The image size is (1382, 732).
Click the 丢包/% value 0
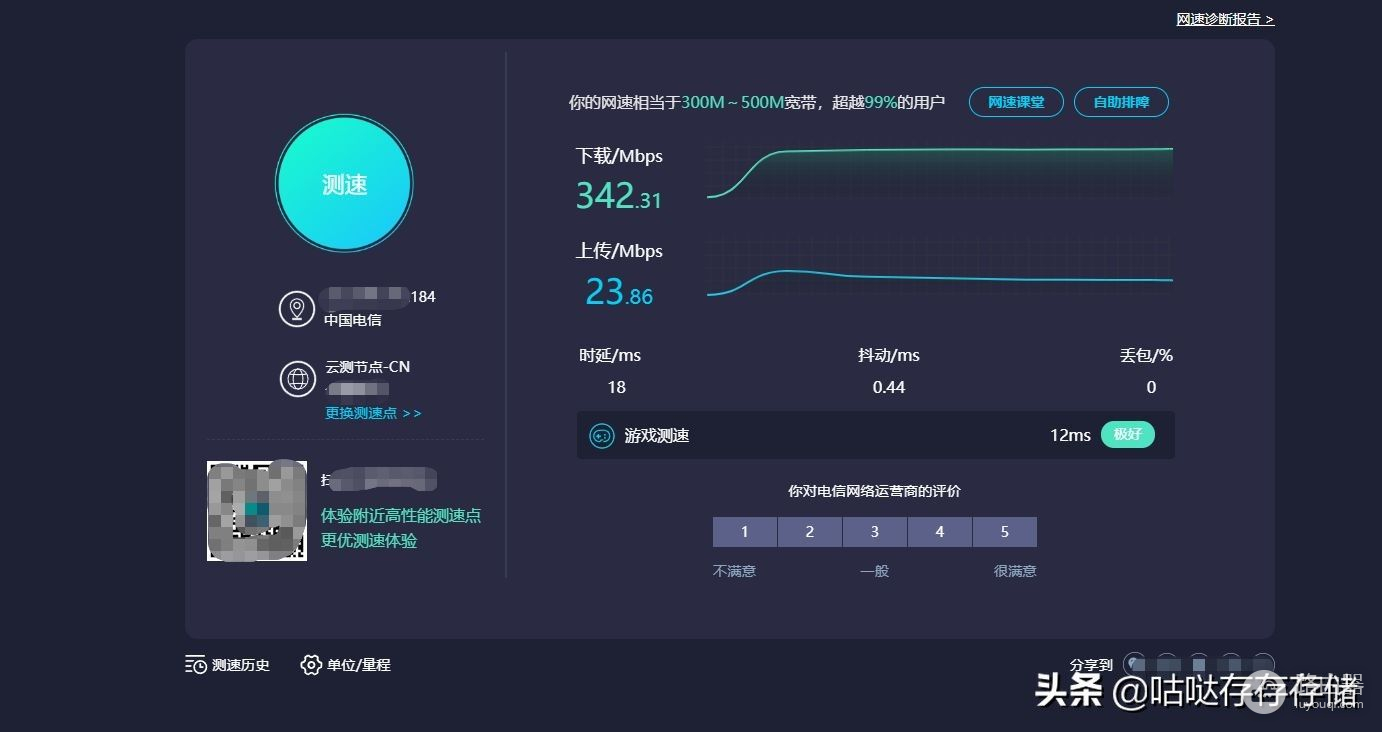(1151, 387)
